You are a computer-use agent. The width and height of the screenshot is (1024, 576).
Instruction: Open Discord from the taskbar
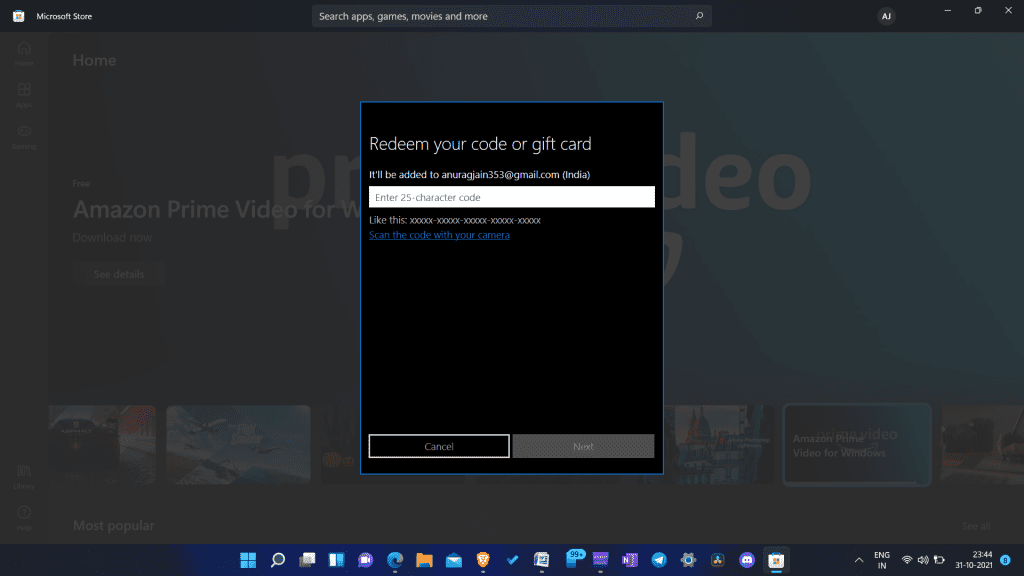745,561
